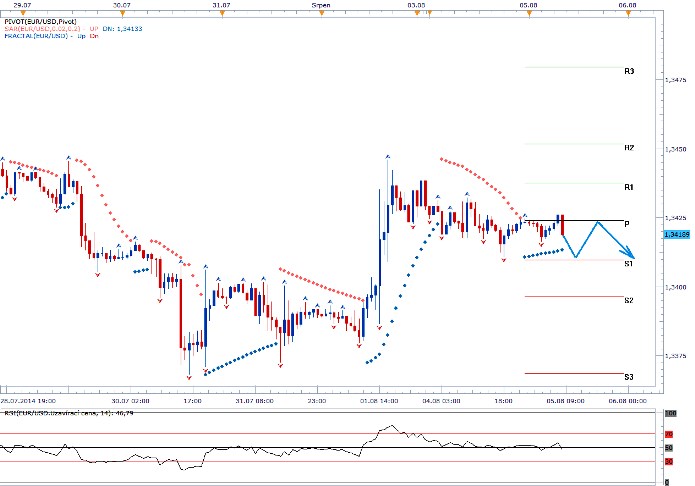The image size is (695, 486).
Task: Click the S2 support level label
Action: [629, 300]
